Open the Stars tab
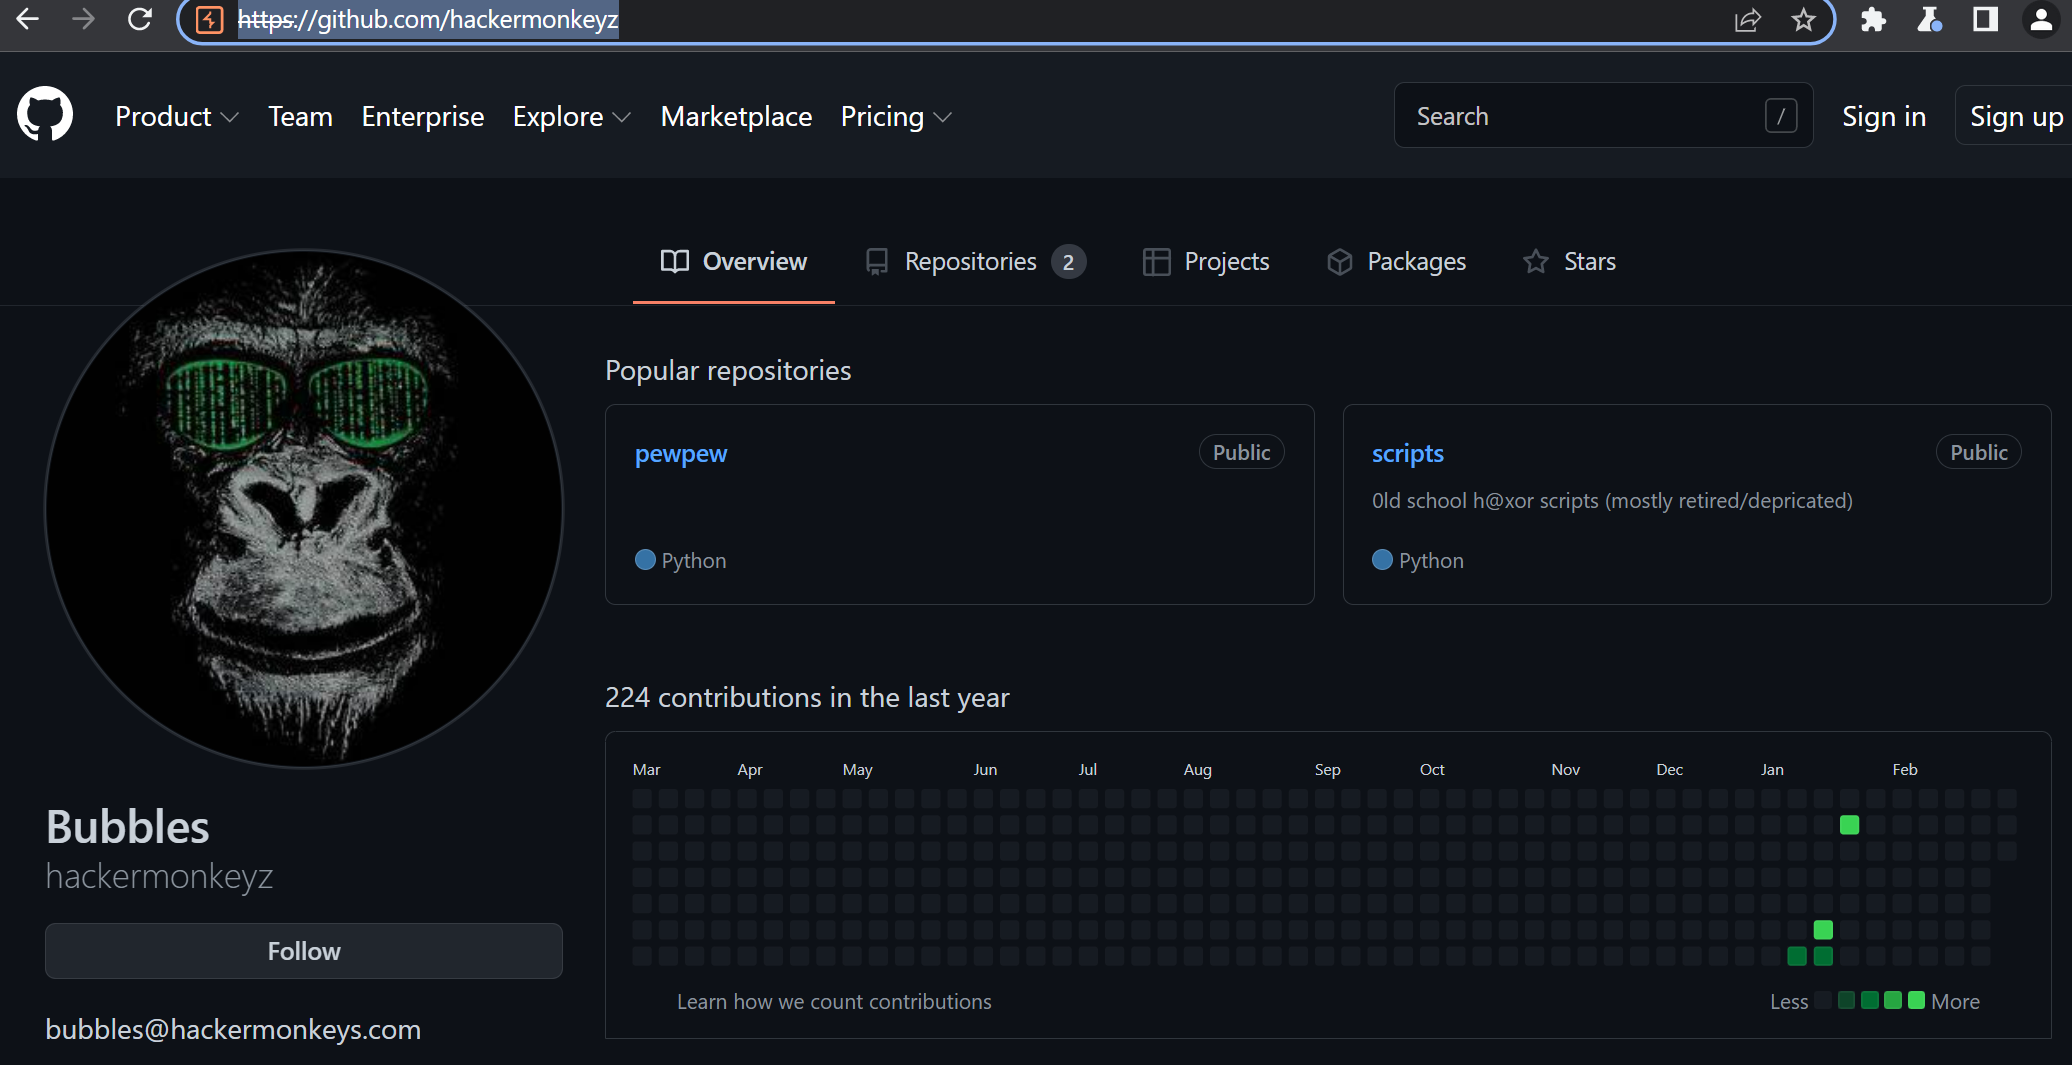Viewport: 2072px width, 1065px height. pyautogui.click(x=1569, y=262)
